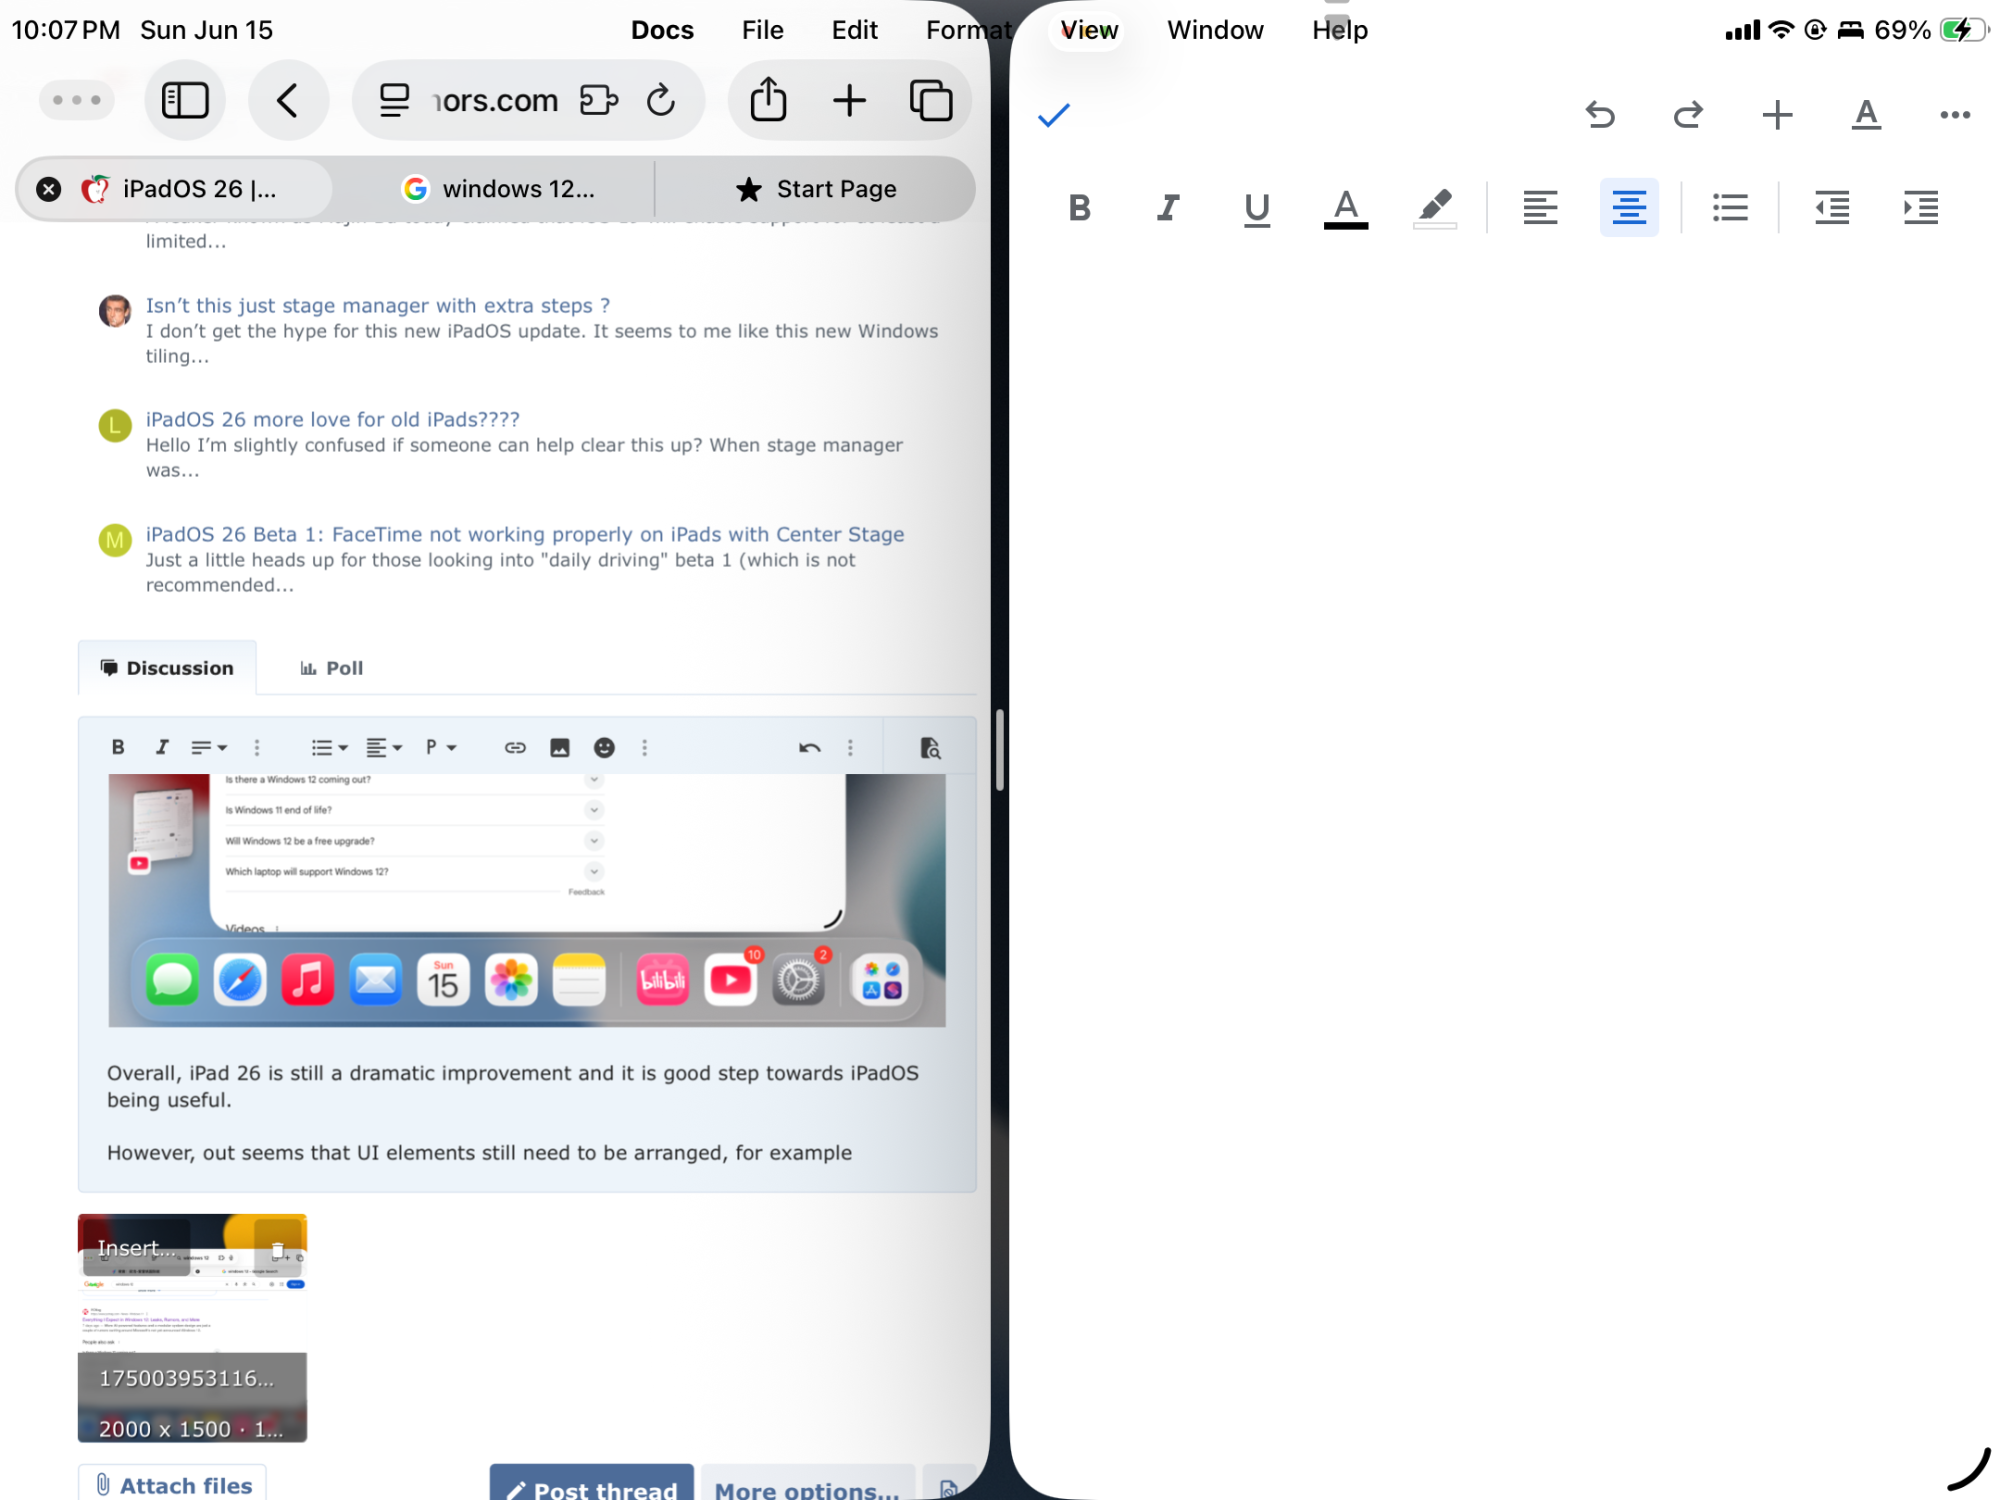Open FaceTime not working Beta 1 thread
2000x1500 pixels.
coord(525,534)
